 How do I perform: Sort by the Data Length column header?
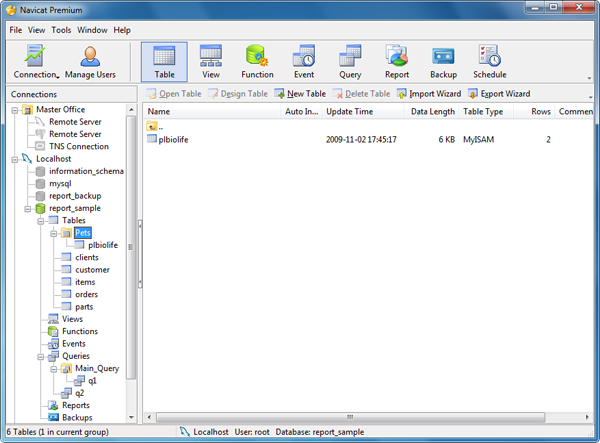[432, 112]
